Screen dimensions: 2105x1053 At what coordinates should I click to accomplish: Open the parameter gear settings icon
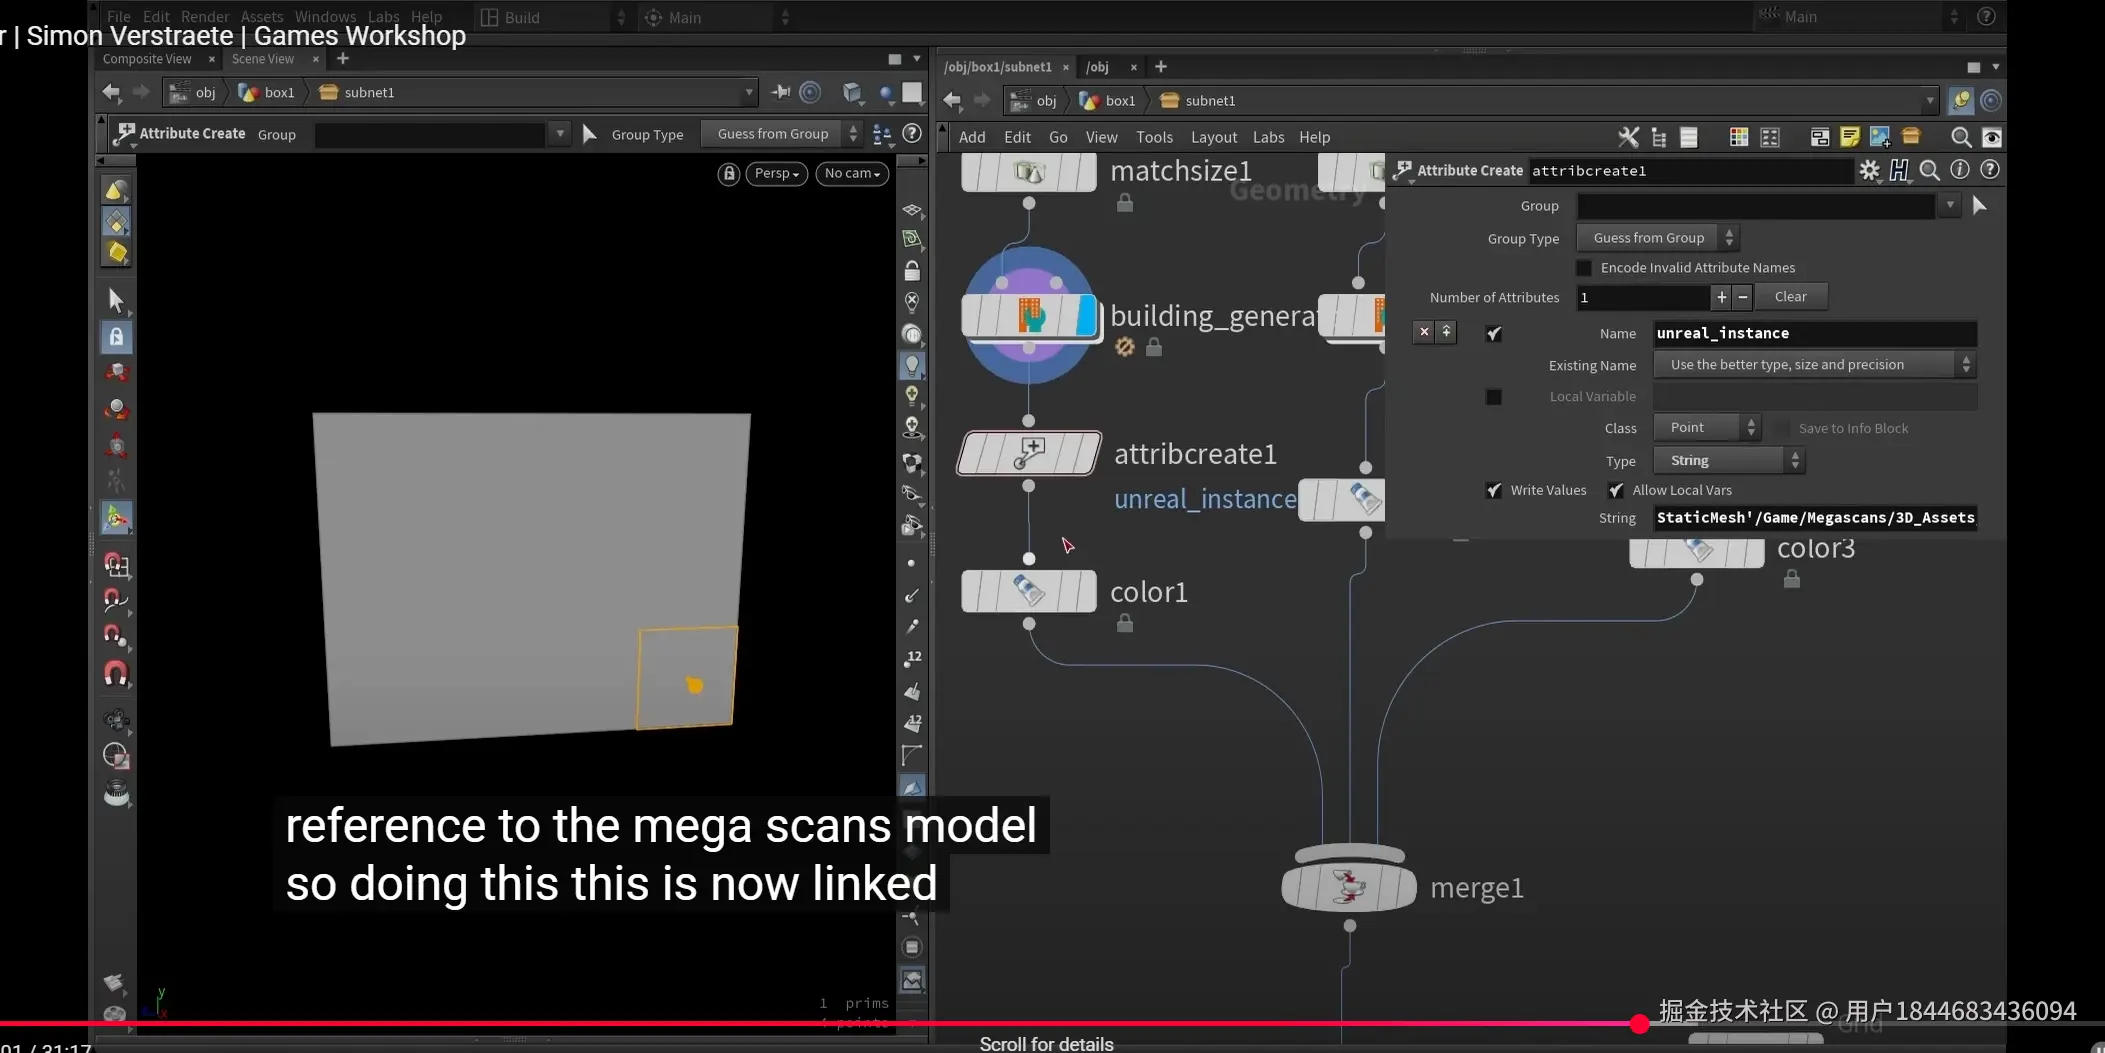(1869, 170)
